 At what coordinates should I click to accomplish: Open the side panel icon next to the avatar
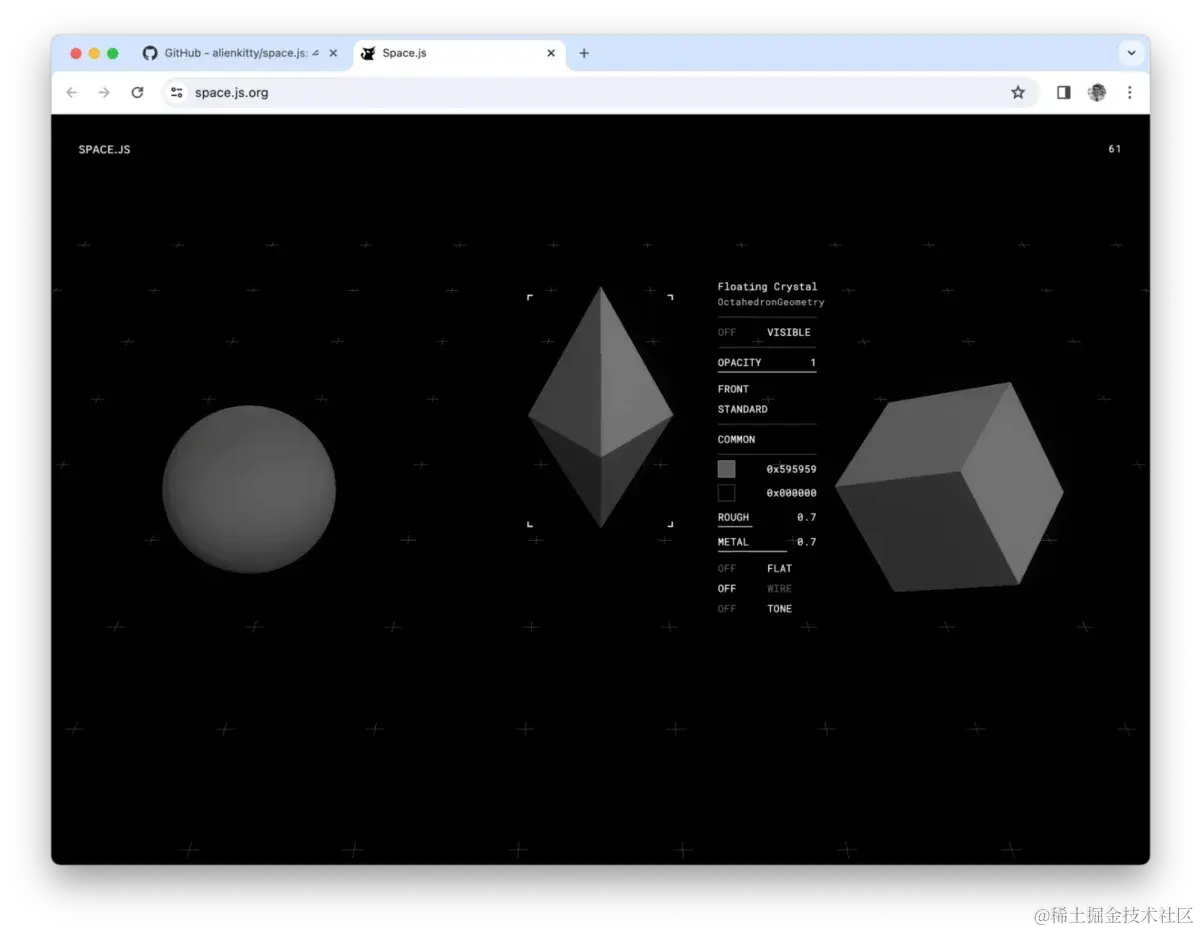1063,92
